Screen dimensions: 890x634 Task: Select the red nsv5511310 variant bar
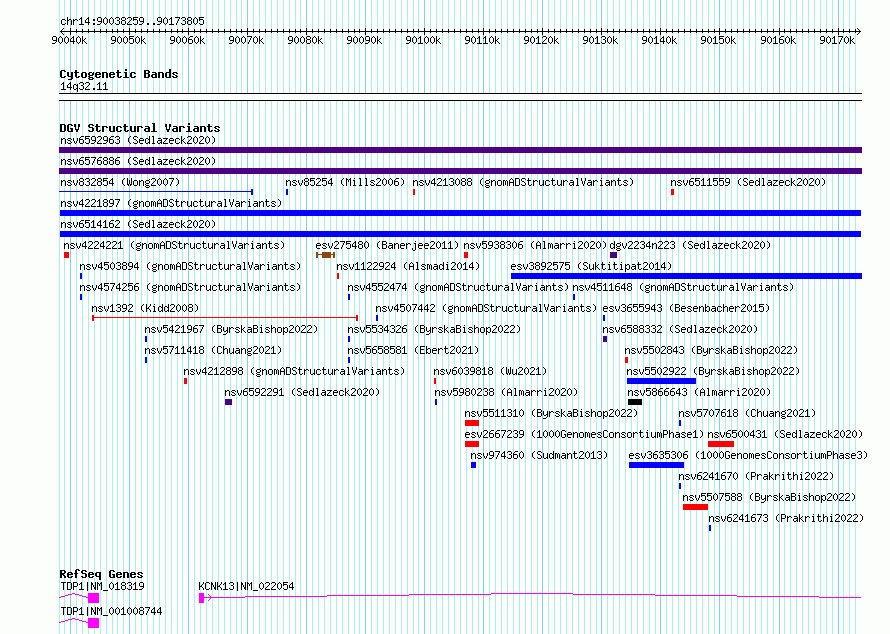[x=472, y=423]
